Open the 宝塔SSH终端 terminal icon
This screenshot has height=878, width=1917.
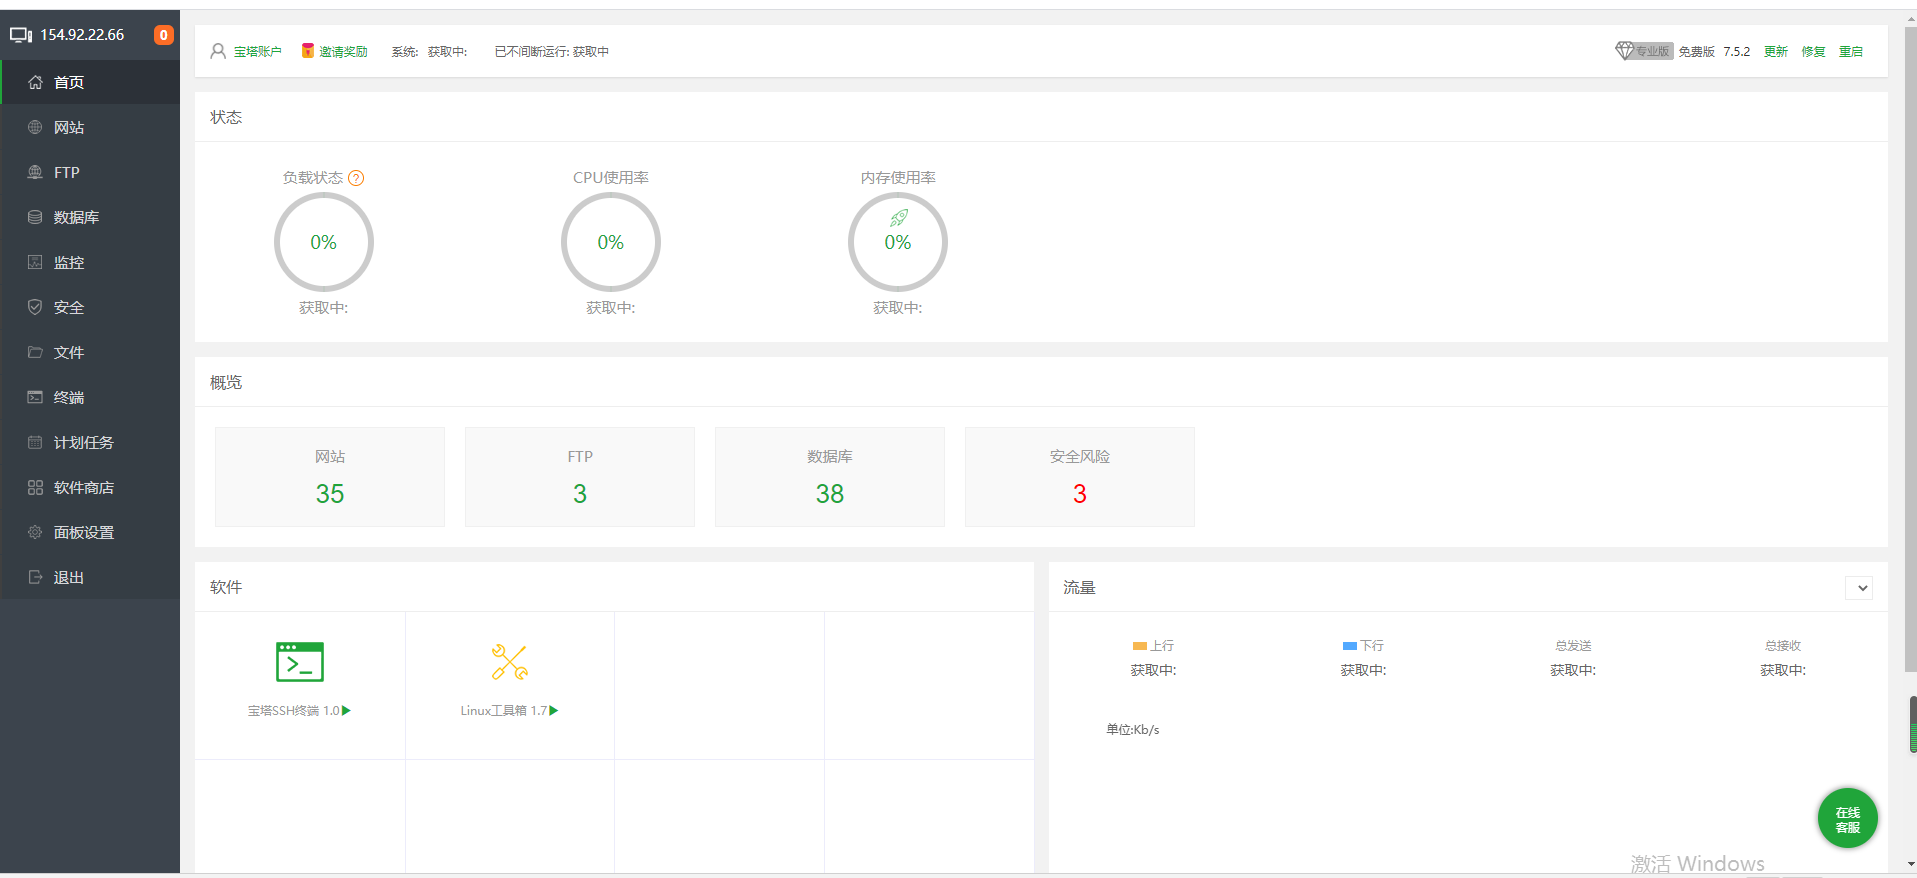pyautogui.click(x=299, y=662)
